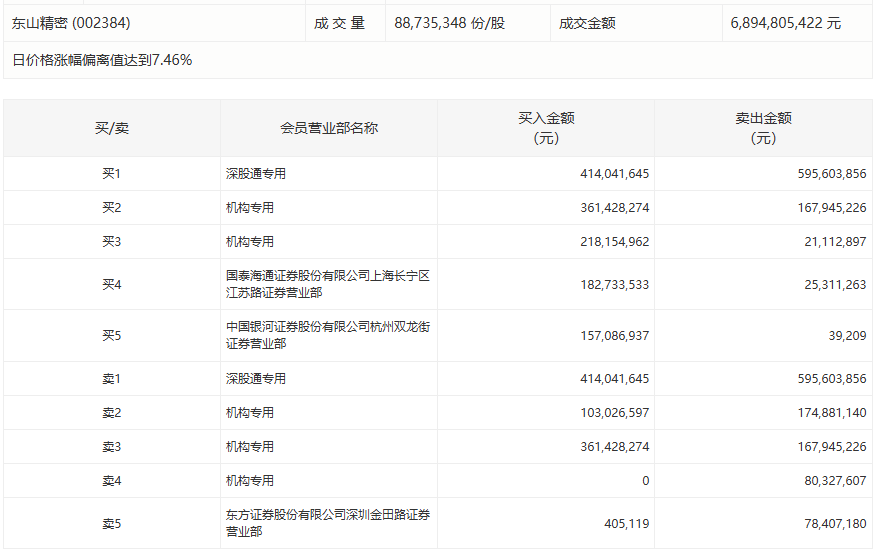Select volume value 88,735,348 份/股
This screenshot has width=879, height=549.
tap(450, 23)
